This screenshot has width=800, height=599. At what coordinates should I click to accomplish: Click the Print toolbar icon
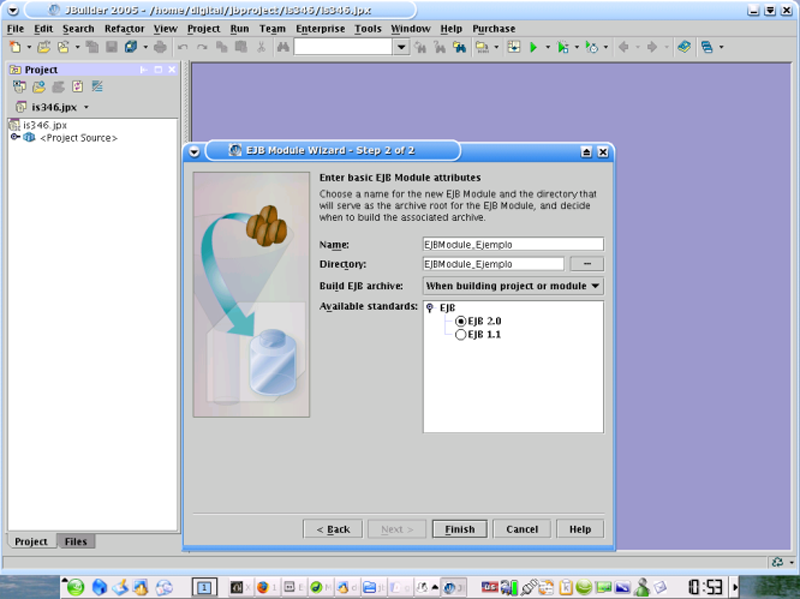160,47
